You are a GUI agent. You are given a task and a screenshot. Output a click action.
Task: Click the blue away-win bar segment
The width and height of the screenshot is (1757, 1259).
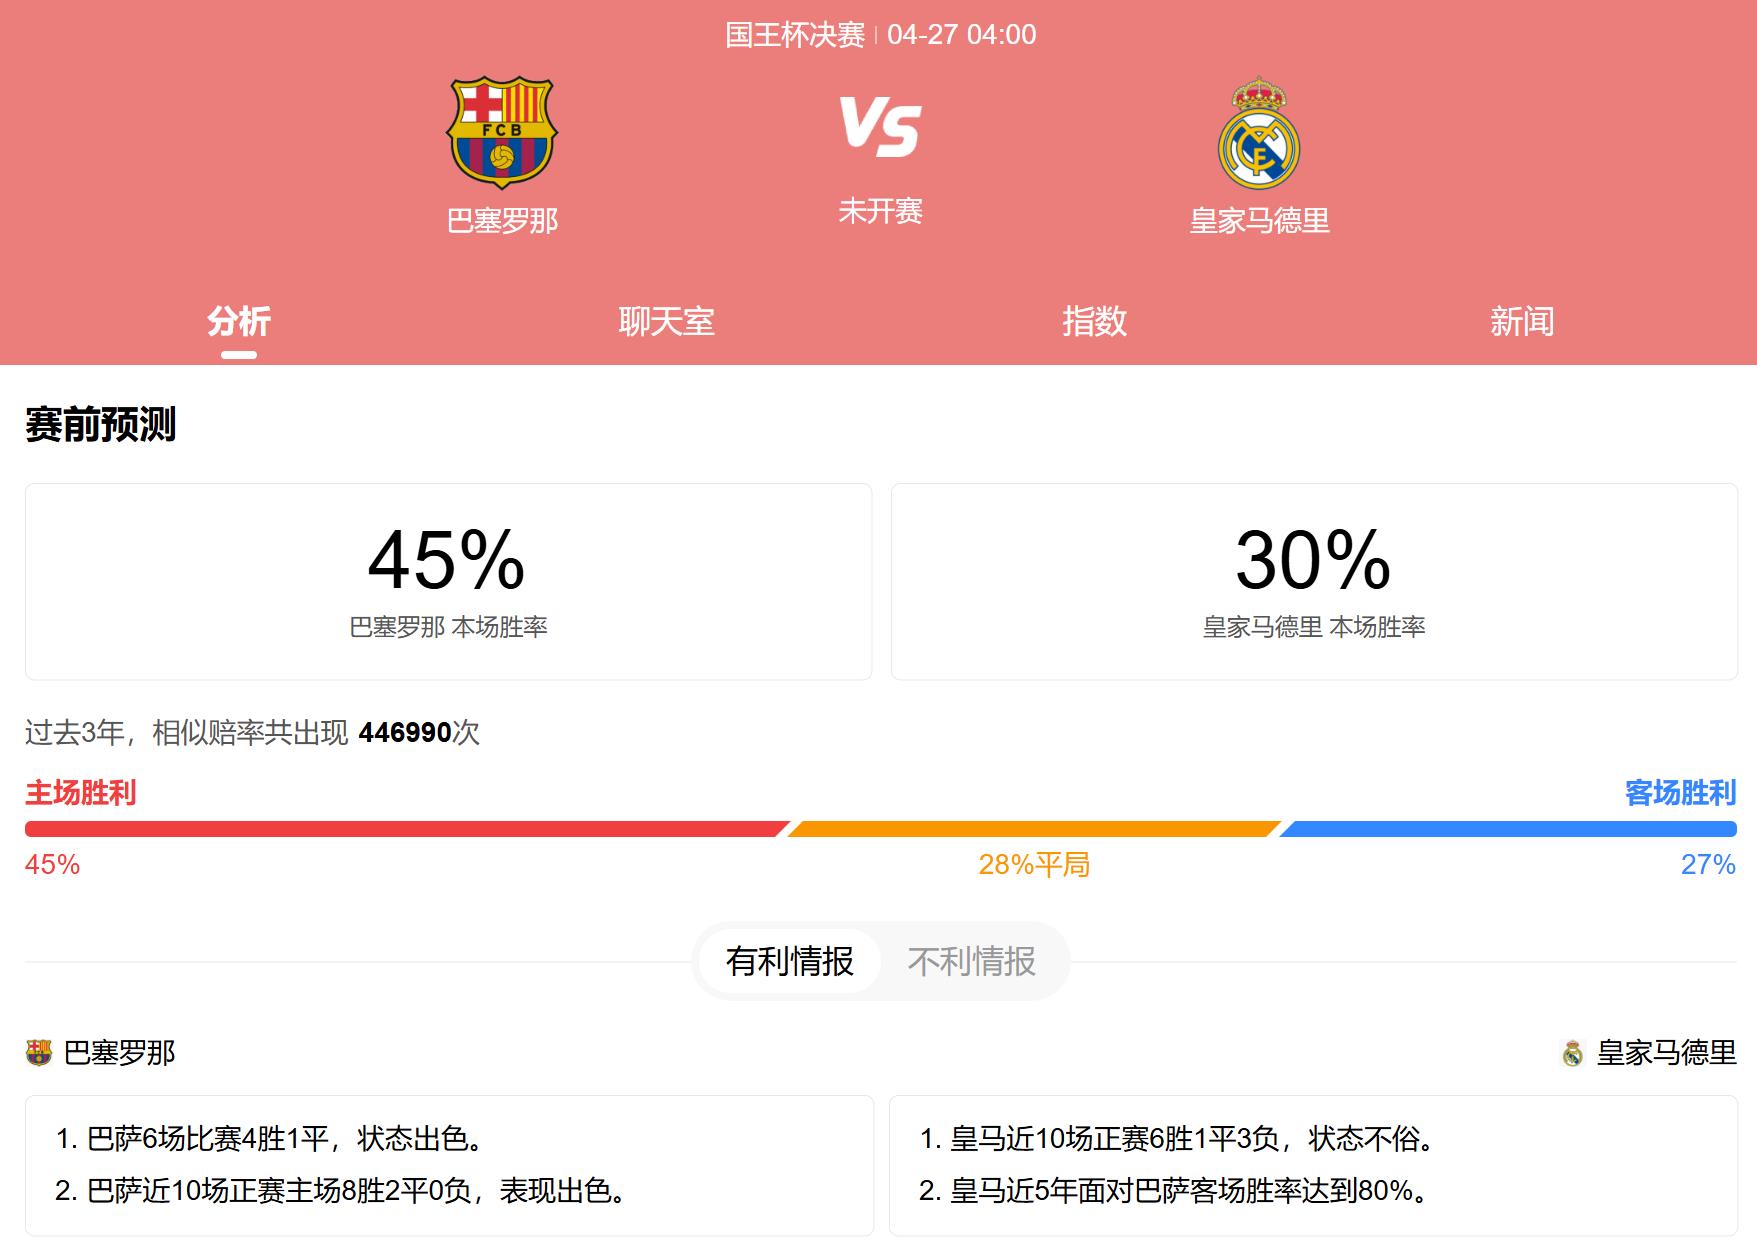coord(1508,829)
